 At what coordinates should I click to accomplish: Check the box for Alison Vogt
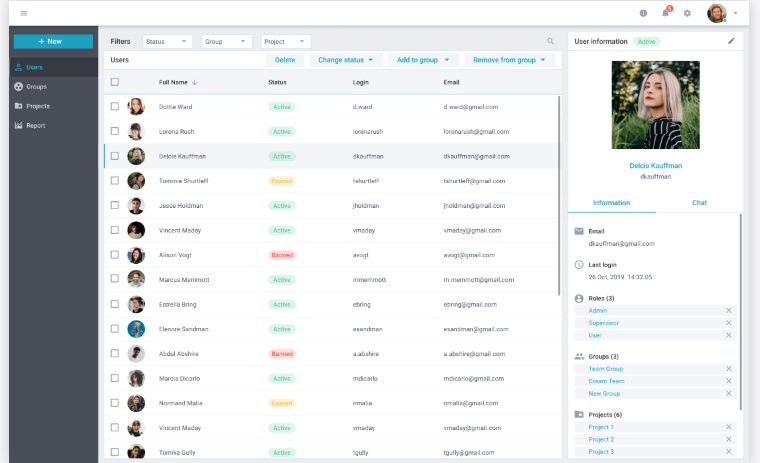pos(115,255)
